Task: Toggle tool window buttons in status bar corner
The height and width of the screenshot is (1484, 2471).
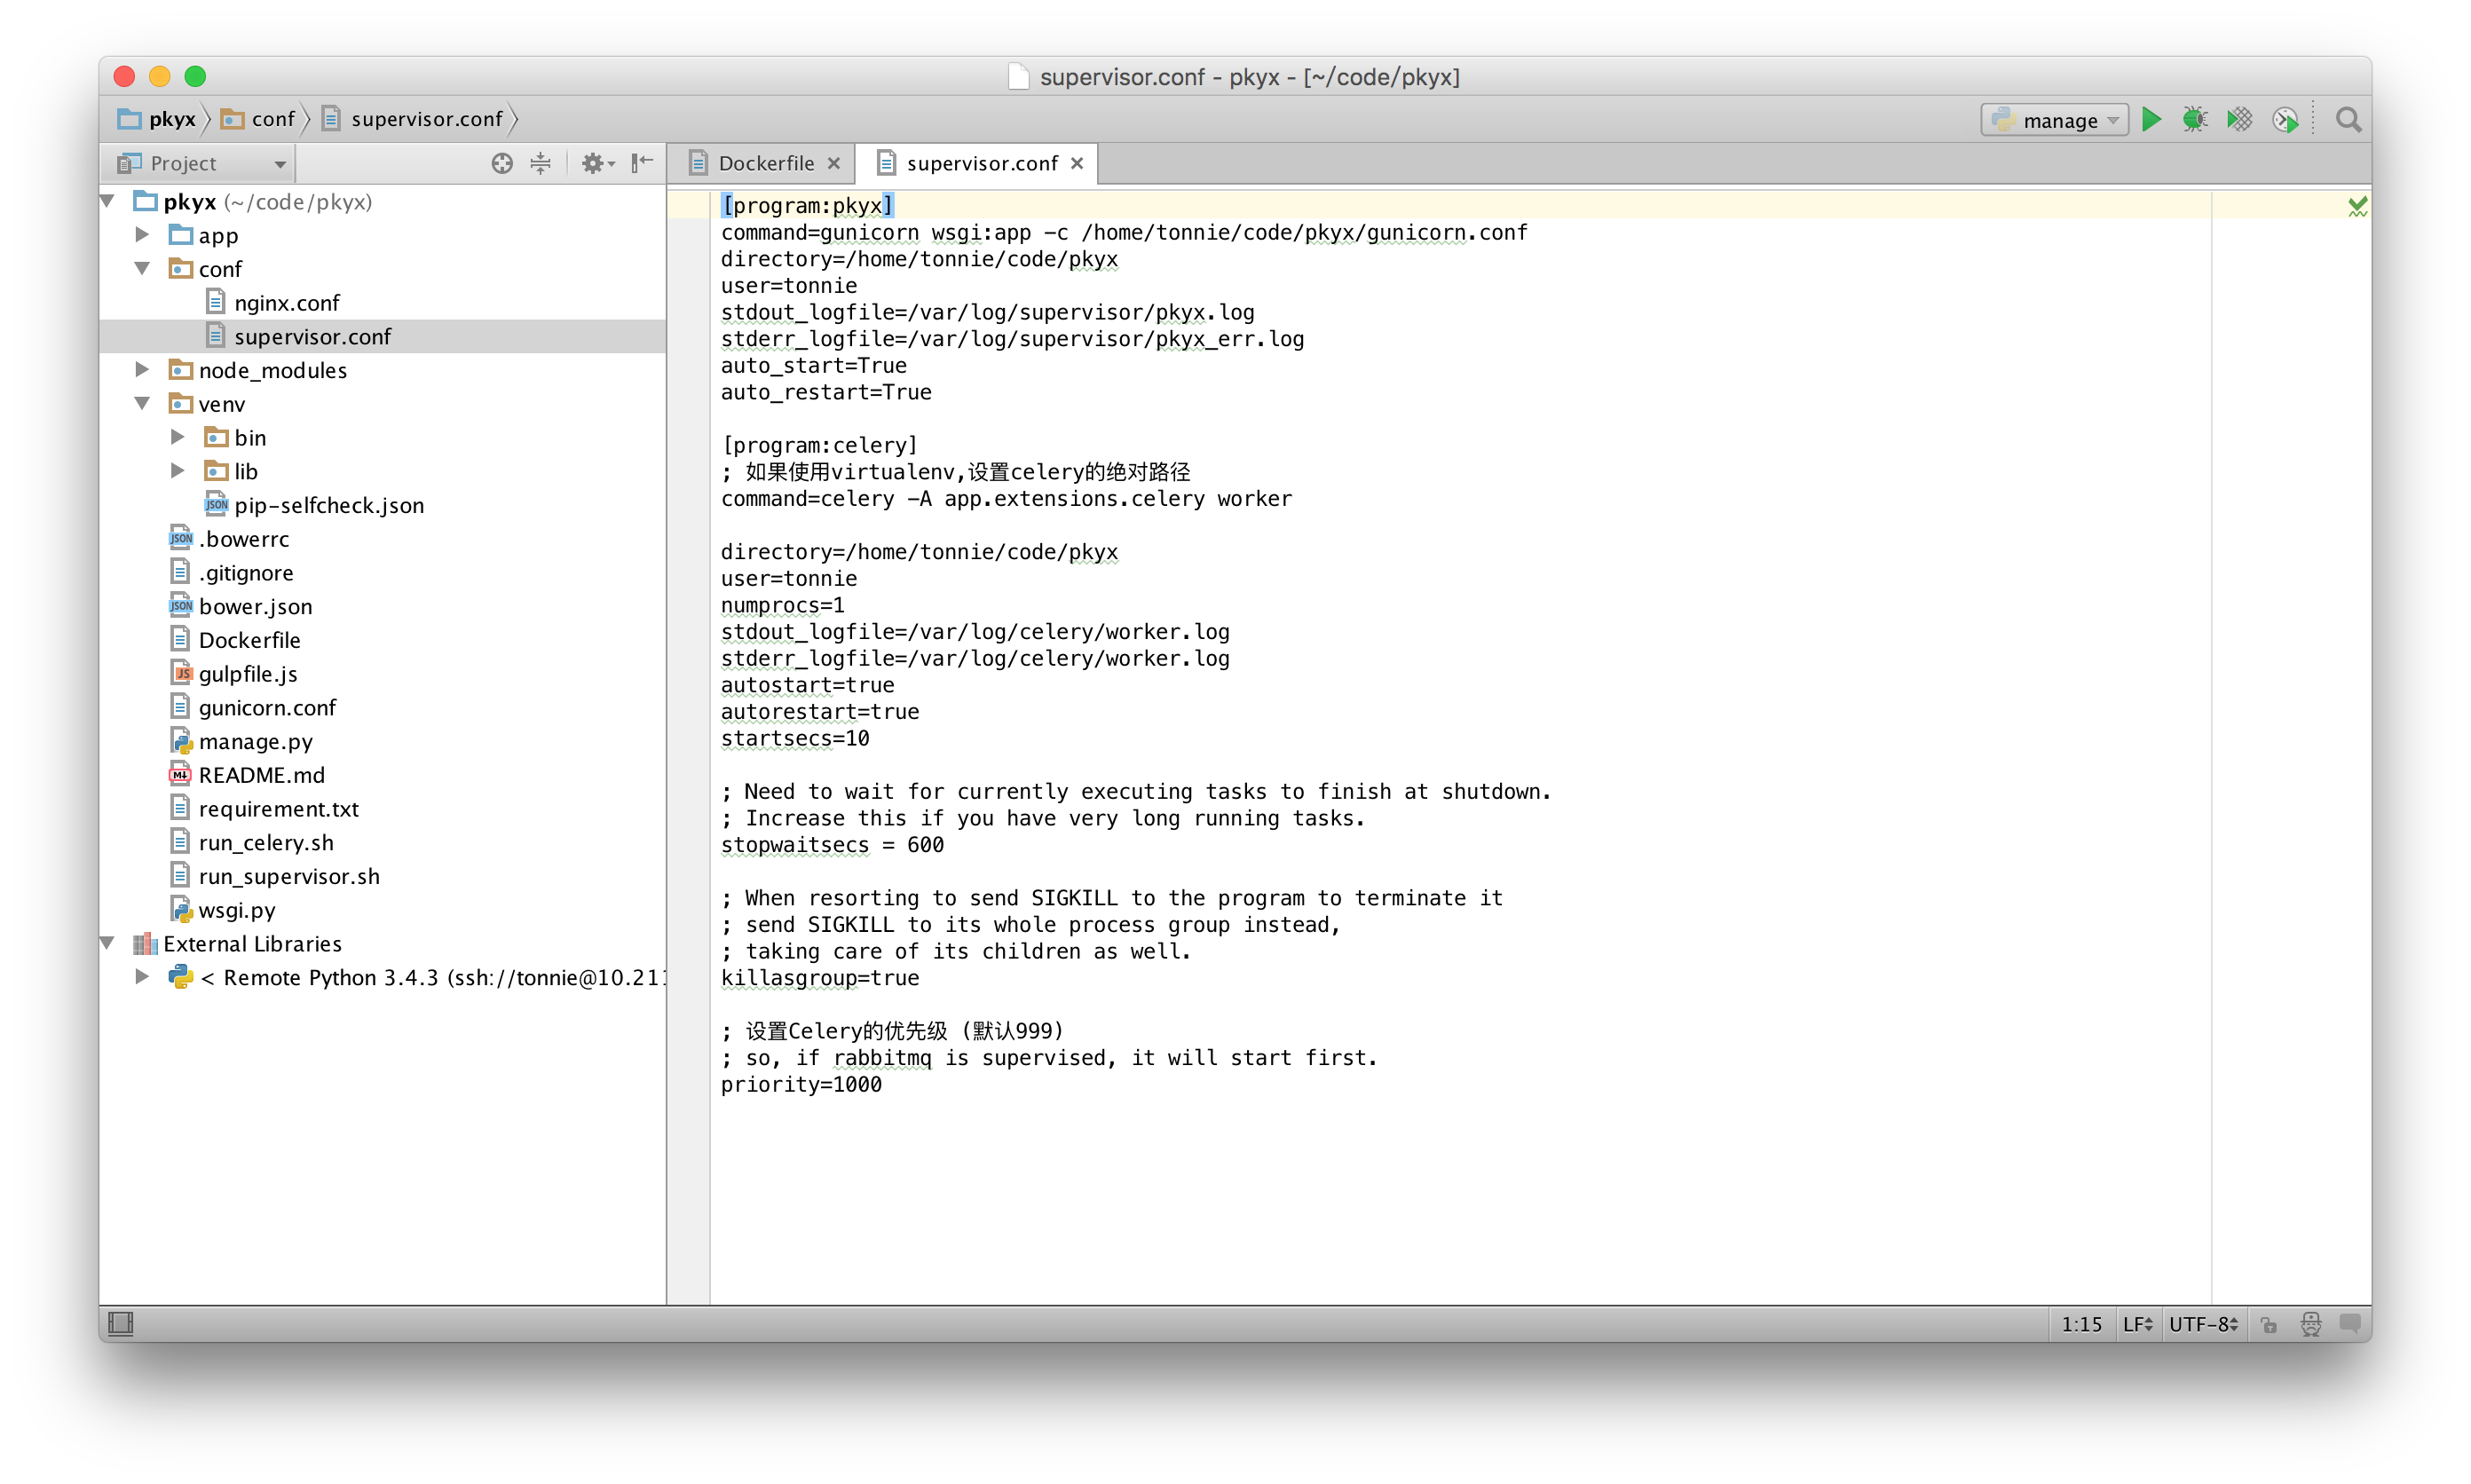Action: pos(121,1323)
